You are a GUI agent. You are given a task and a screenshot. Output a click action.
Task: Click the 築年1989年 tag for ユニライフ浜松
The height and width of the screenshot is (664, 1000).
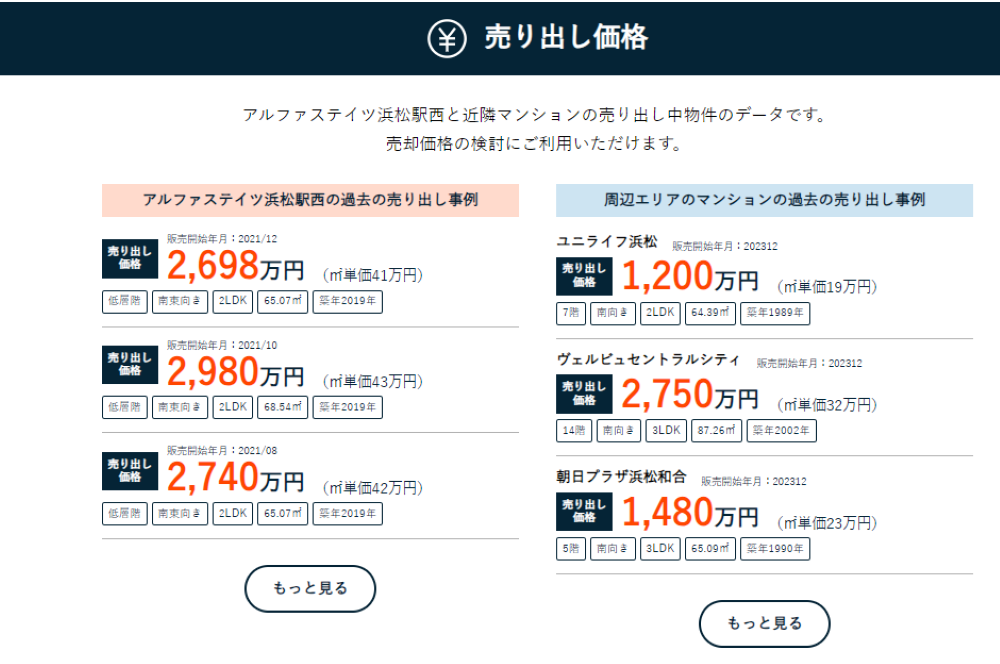click(775, 313)
